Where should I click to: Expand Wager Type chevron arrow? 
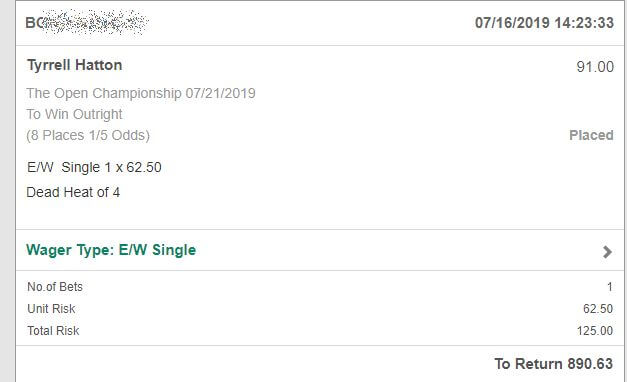(607, 252)
